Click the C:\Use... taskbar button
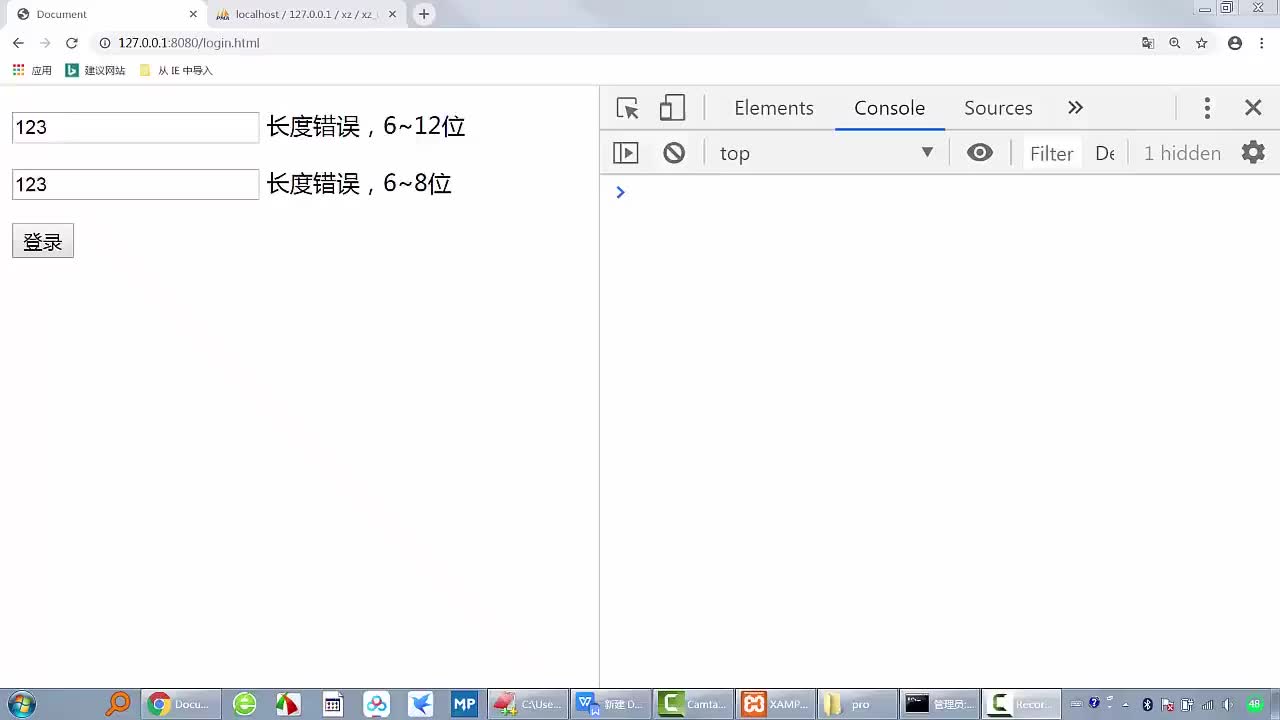The height and width of the screenshot is (720, 1280). click(x=528, y=704)
